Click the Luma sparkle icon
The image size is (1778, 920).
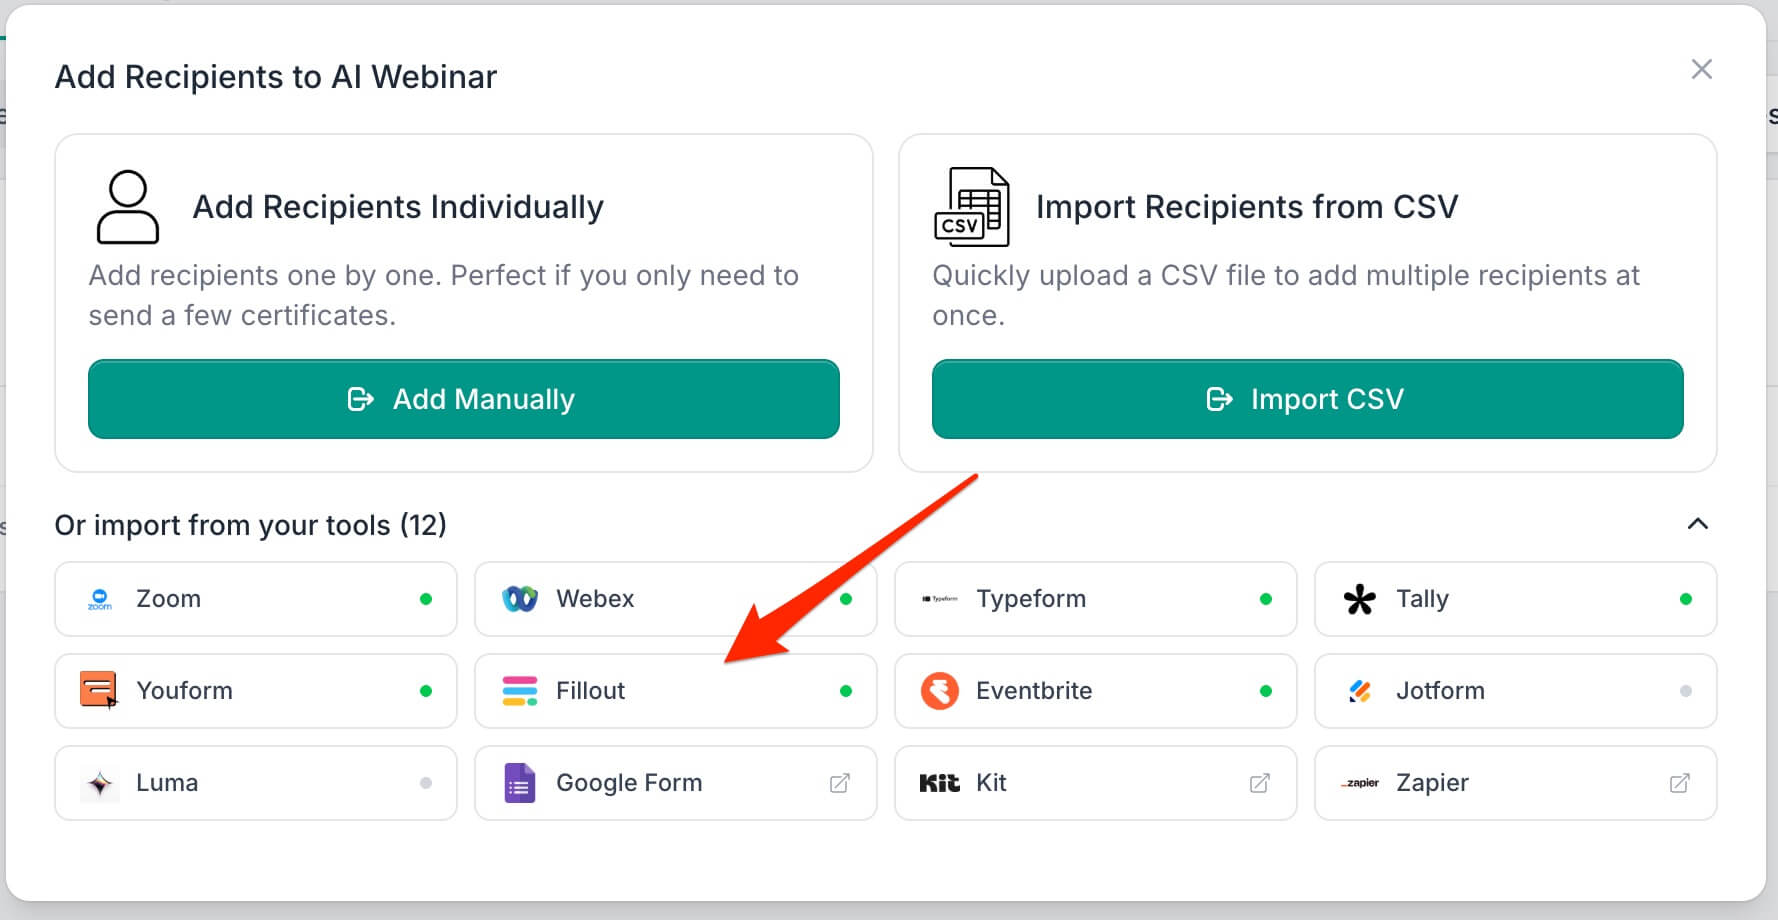100,783
